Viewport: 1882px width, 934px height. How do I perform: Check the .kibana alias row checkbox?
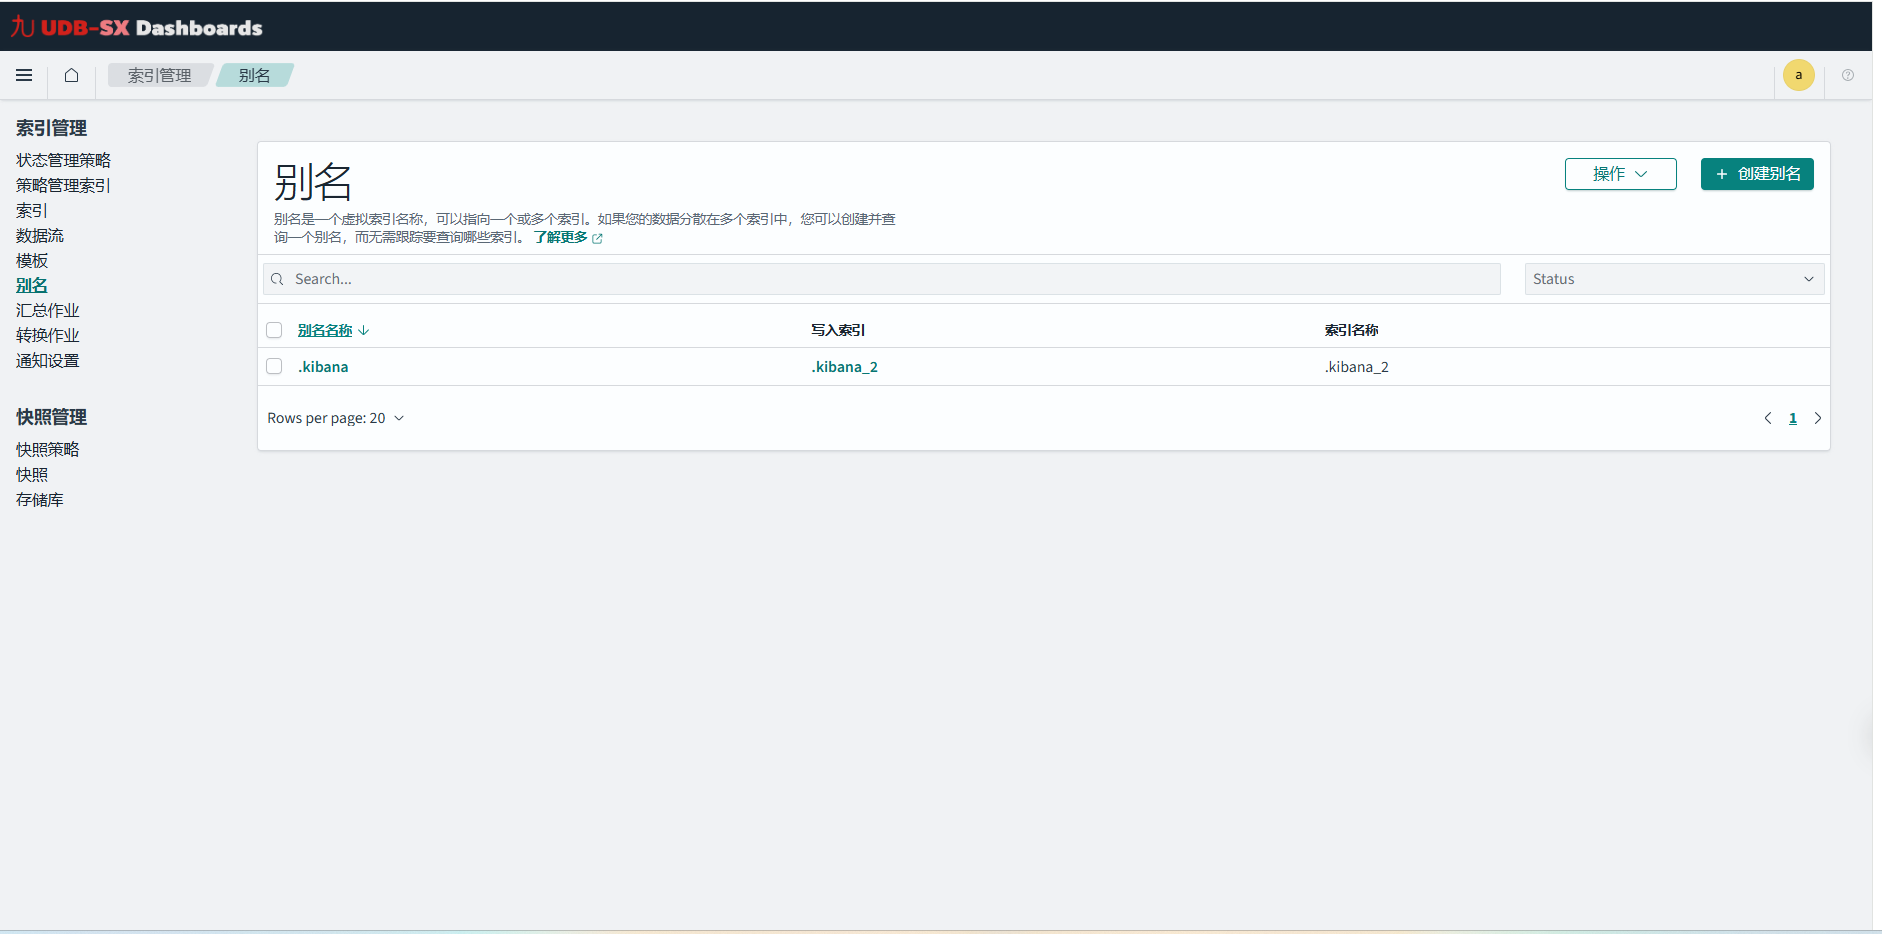click(x=274, y=367)
